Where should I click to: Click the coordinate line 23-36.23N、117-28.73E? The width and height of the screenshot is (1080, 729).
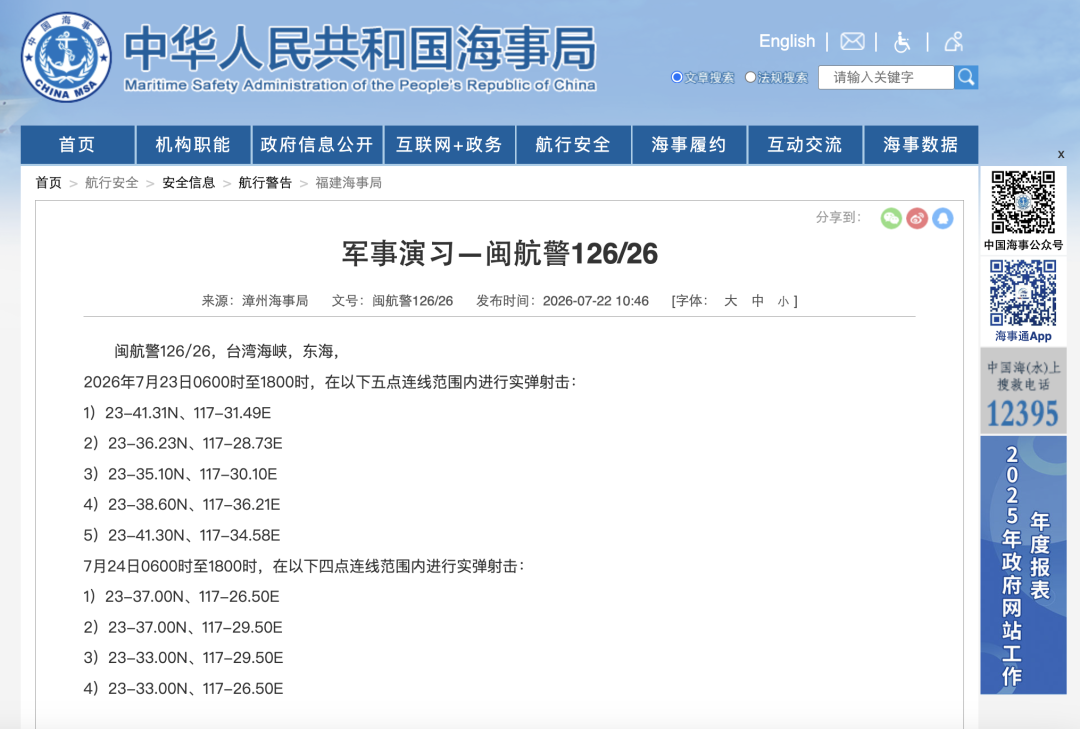click(x=195, y=443)
